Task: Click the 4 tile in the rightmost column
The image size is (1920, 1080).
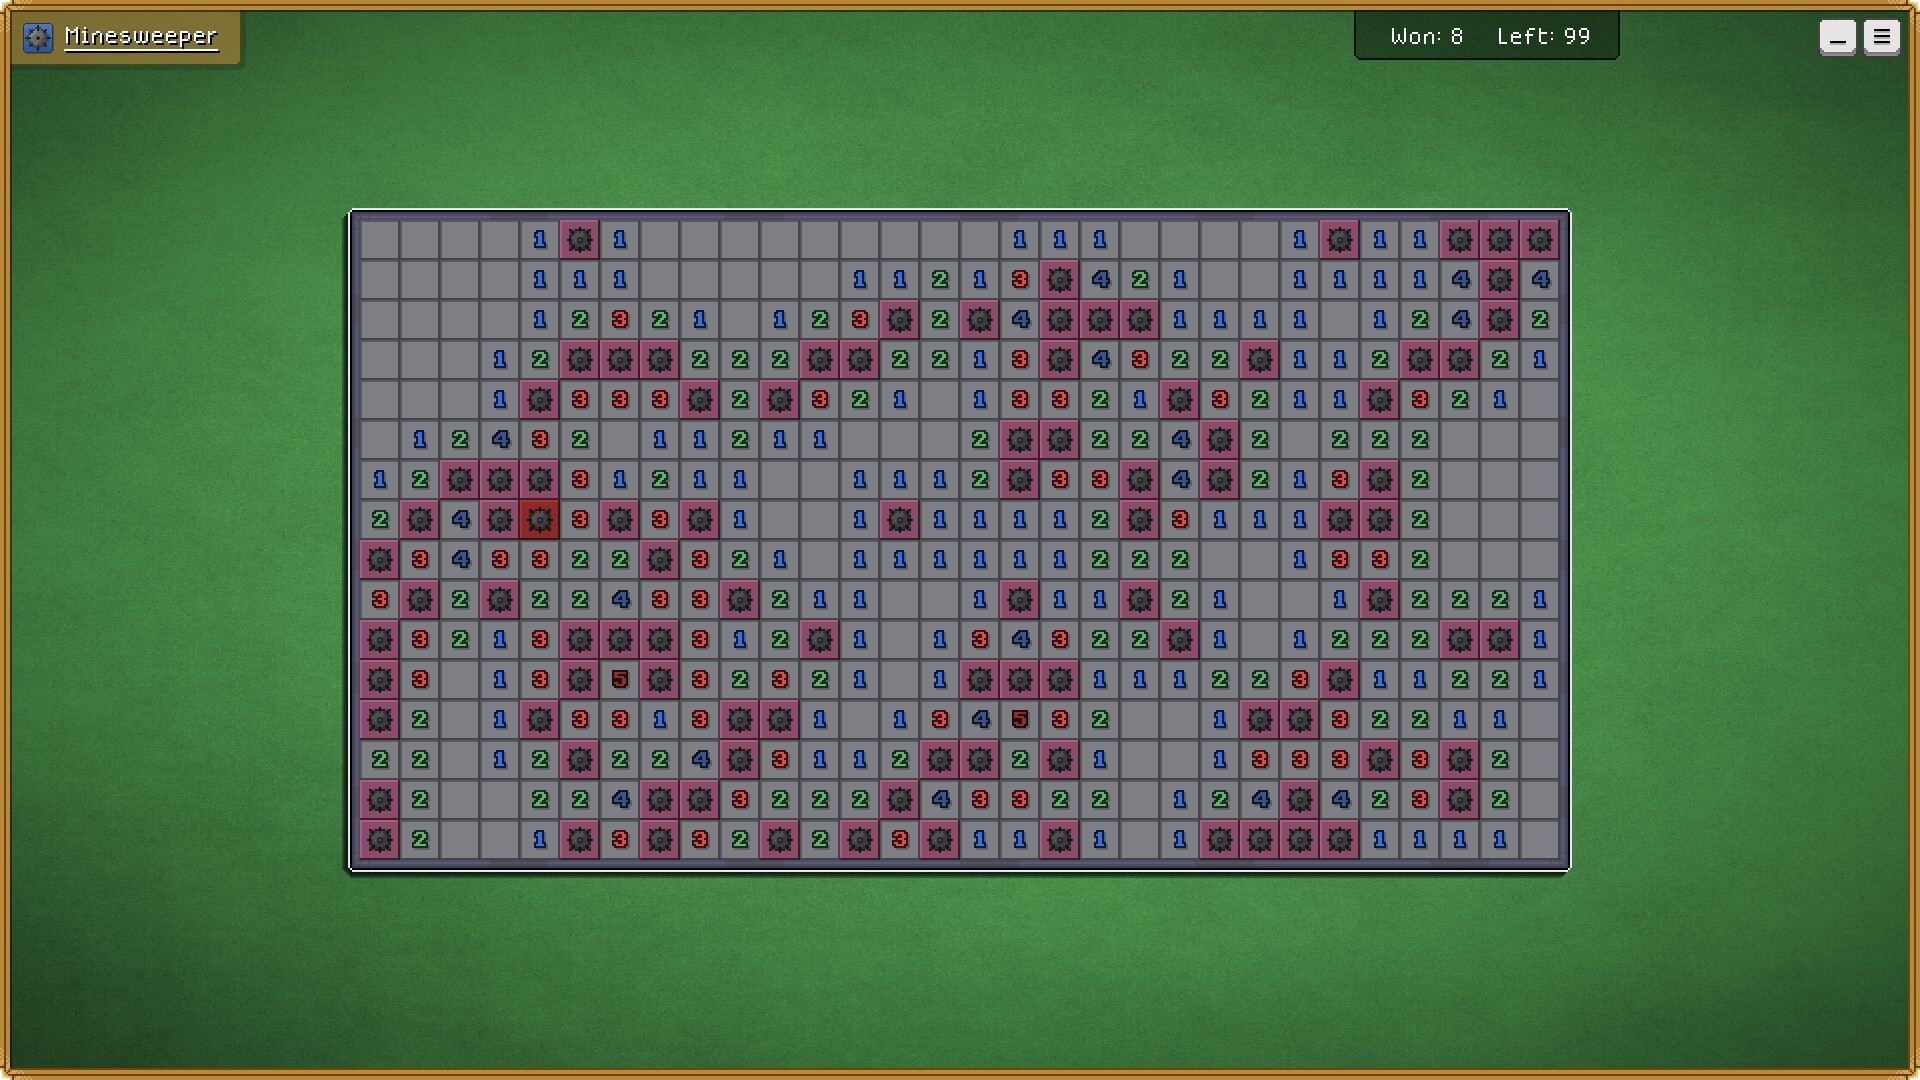Action: 1540,280
